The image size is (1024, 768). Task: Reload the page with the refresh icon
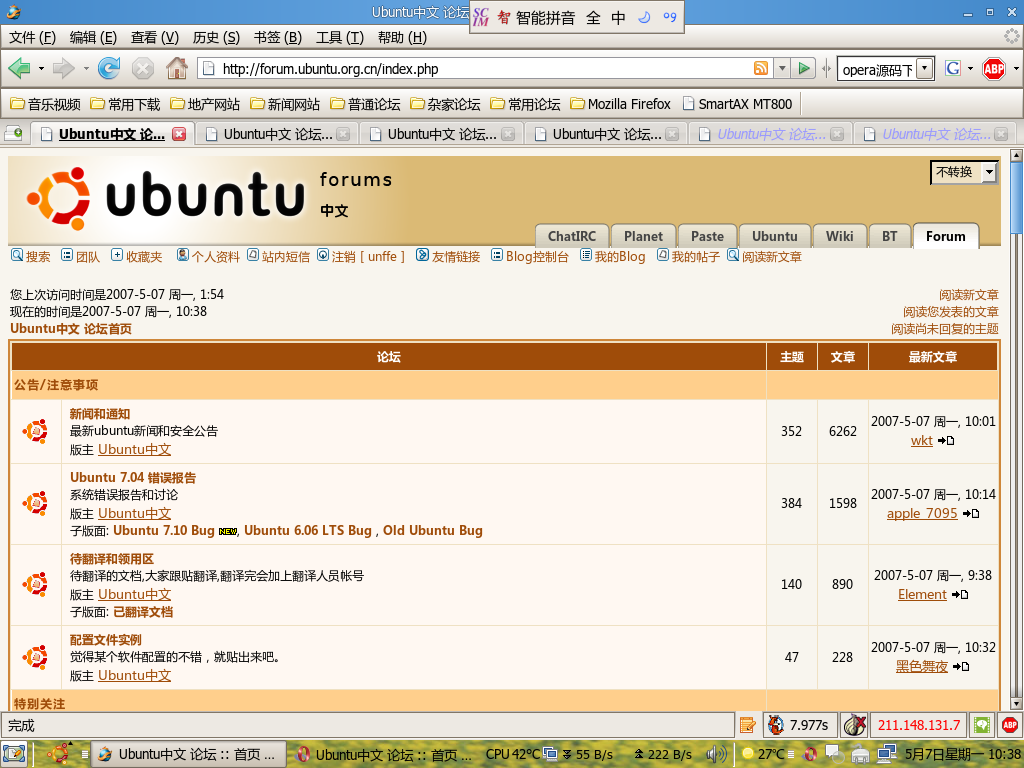point(109,68)
